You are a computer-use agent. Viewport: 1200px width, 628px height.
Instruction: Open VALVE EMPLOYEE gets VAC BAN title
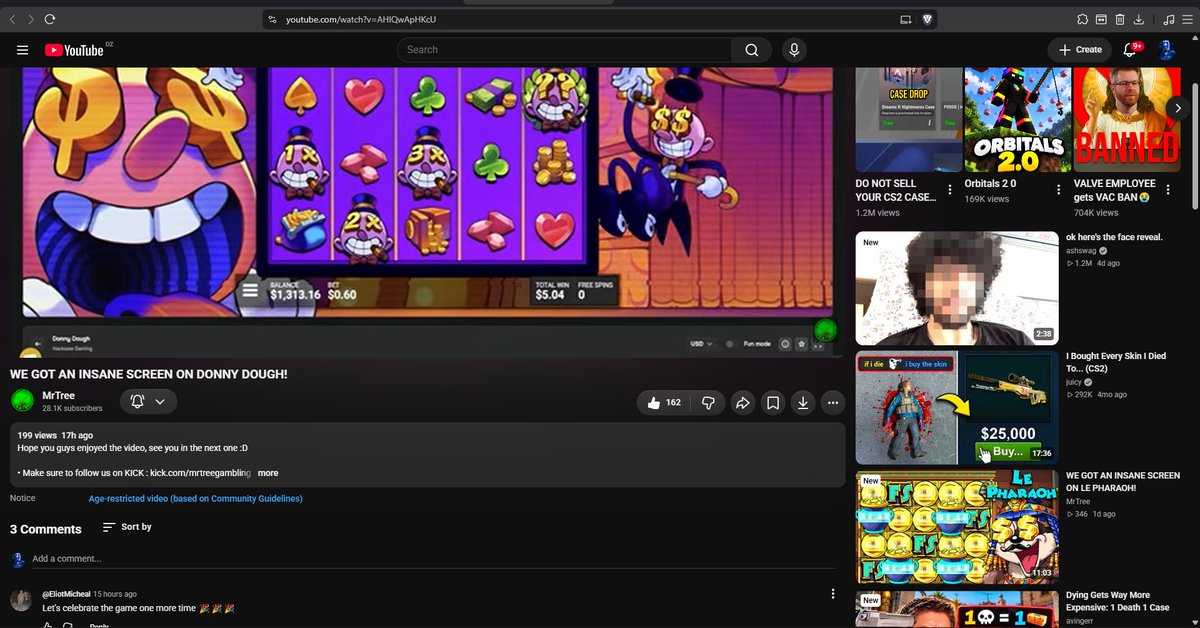click(x=1114, y=190)
